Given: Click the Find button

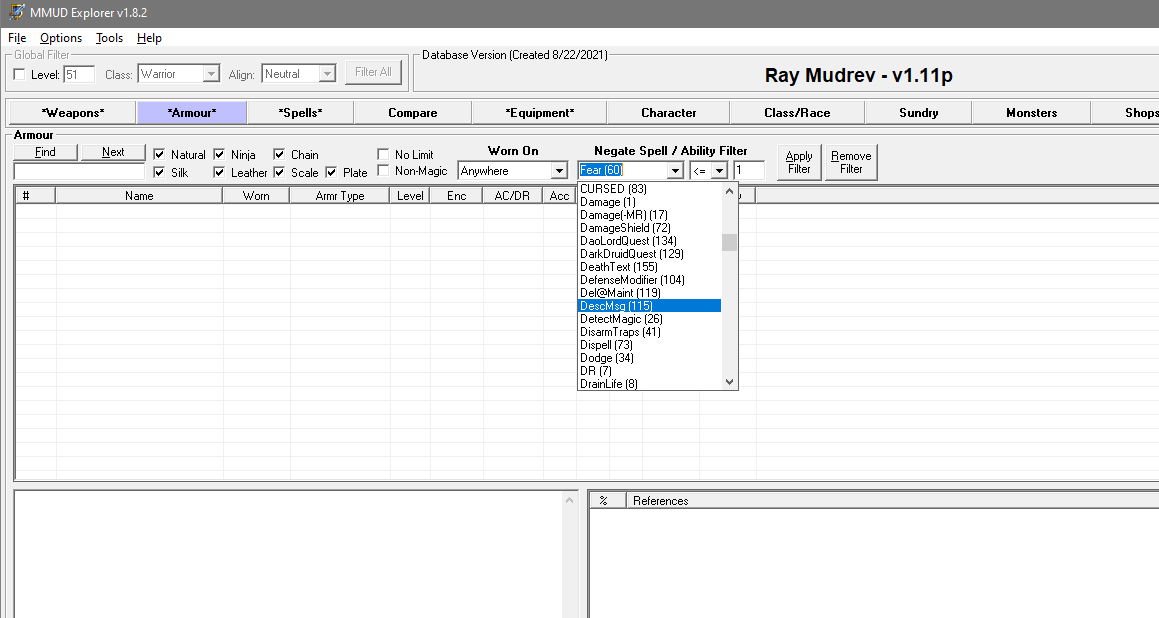Looking at the screenshot, I should click(x=45, y=152).
